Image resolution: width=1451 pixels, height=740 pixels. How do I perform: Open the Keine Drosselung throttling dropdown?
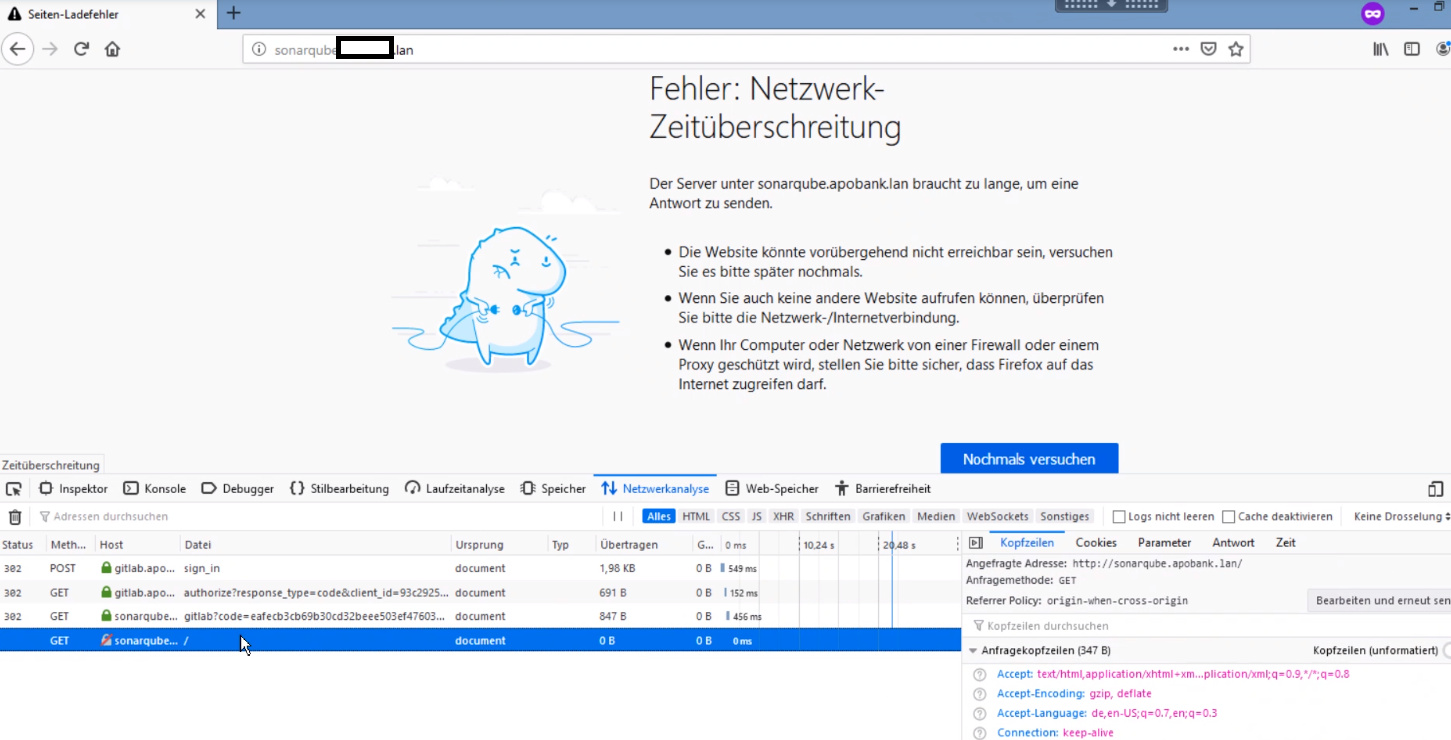tap(1400, 517)
